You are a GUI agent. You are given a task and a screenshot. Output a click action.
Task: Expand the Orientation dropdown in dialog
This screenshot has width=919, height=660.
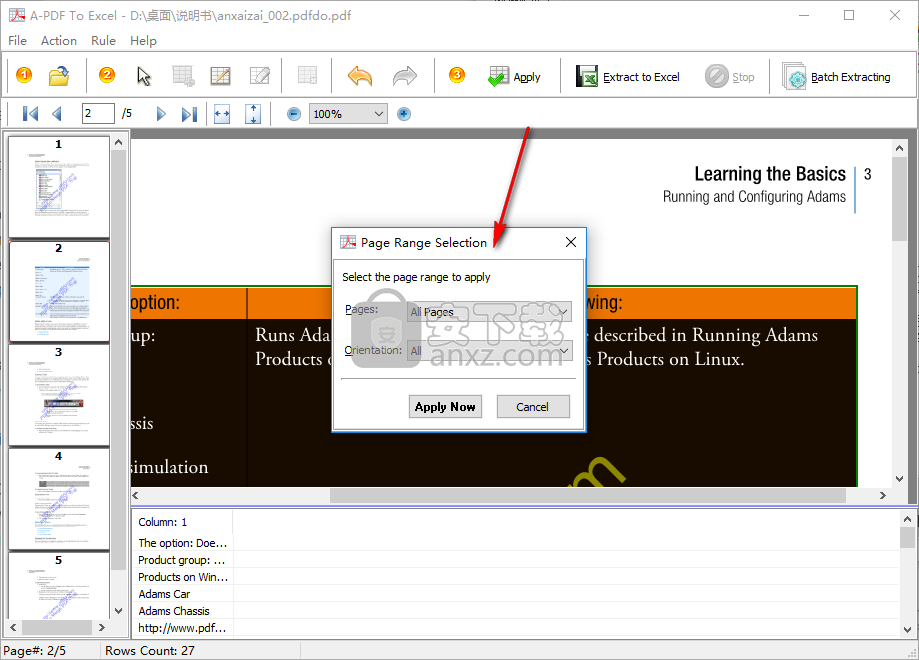click(x=489, y=351)
